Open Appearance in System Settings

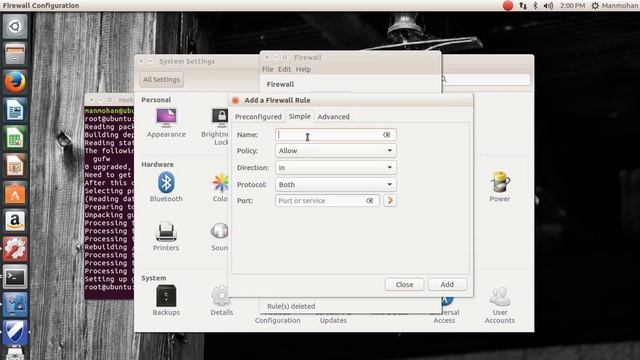pyautogui.click(x=166, y=123)
